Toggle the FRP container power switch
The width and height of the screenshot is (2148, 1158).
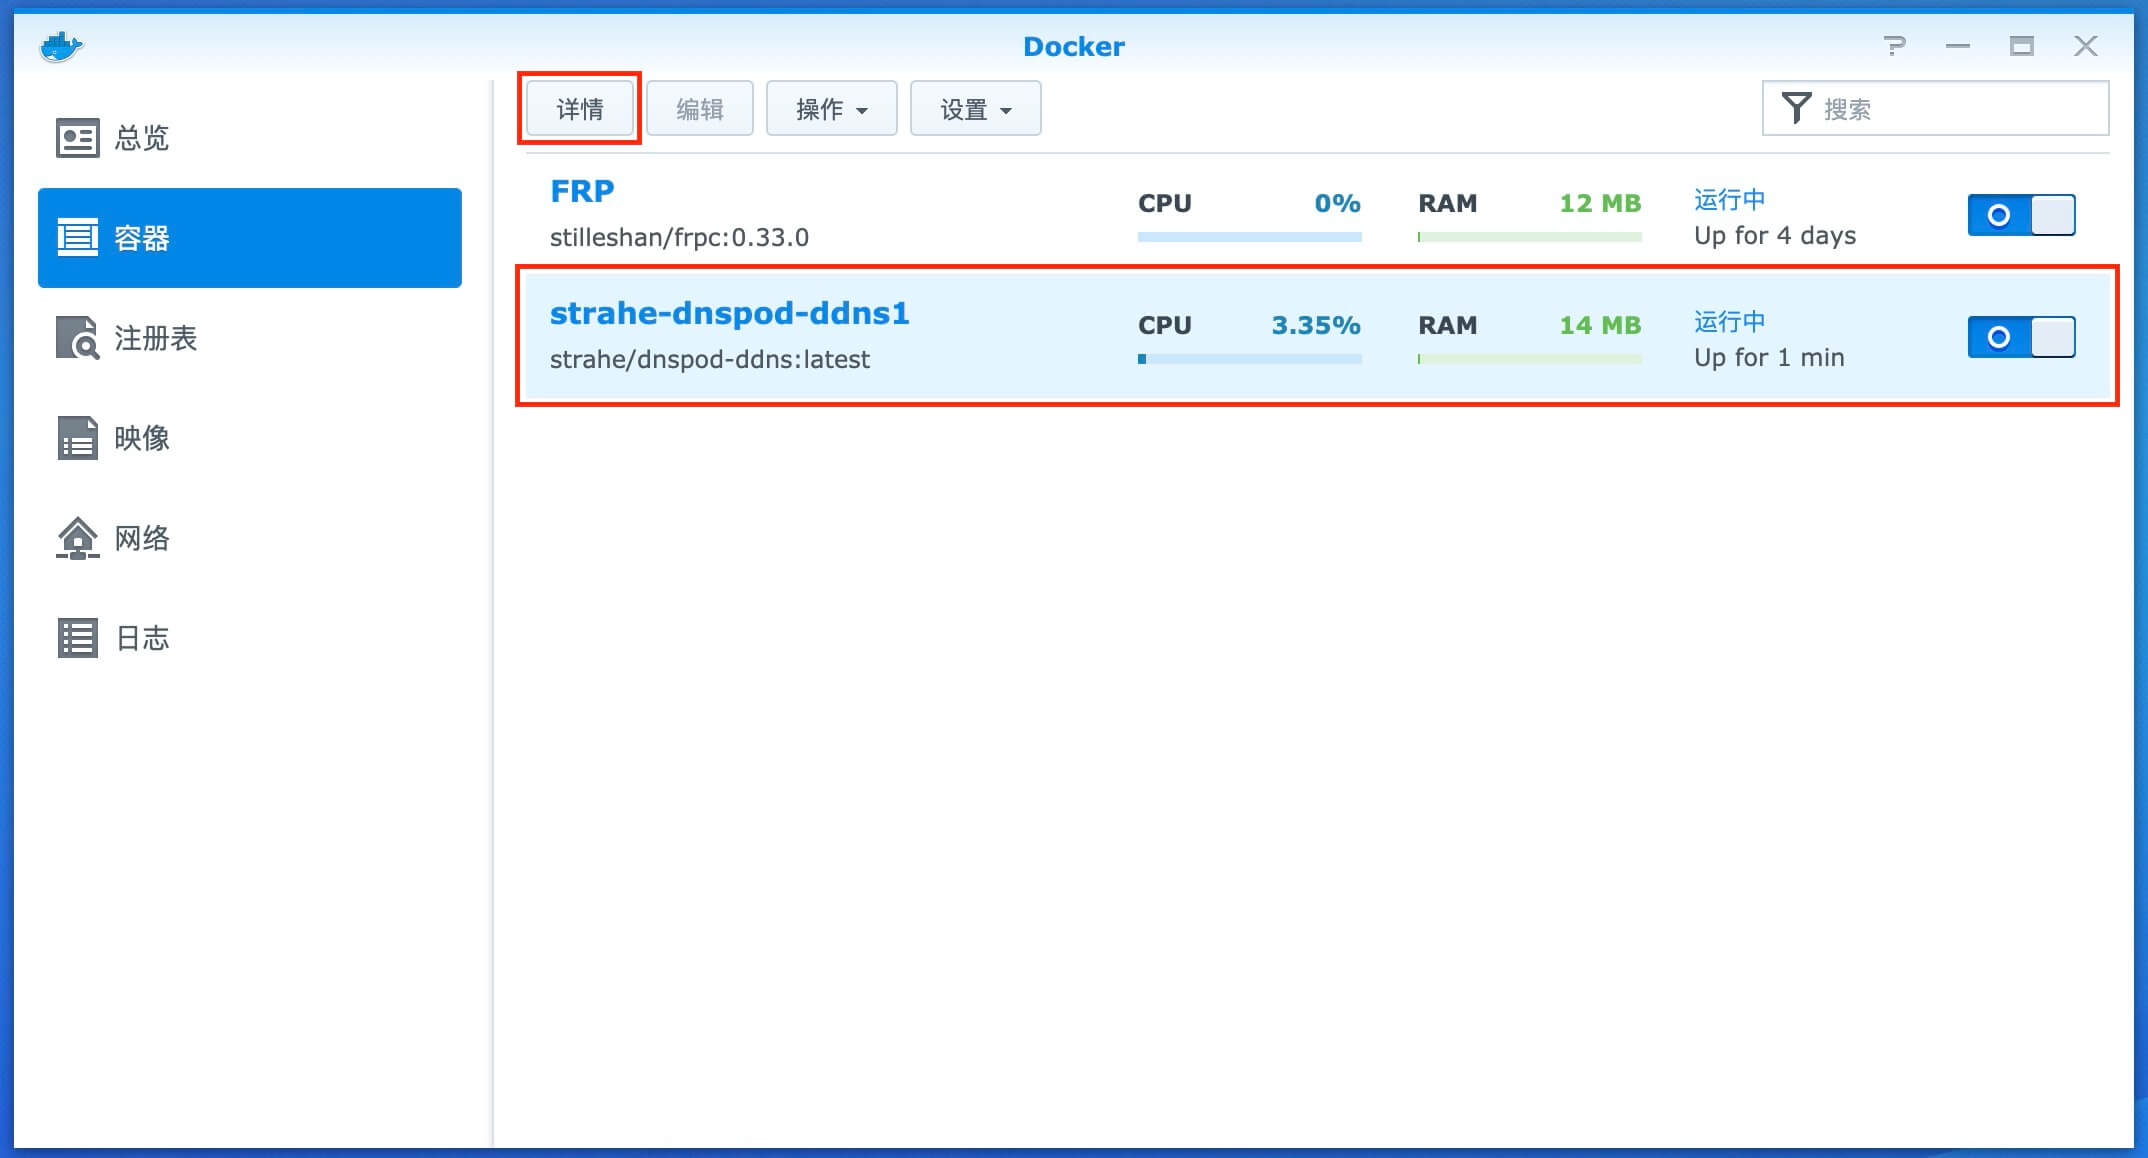(2021, 215)
